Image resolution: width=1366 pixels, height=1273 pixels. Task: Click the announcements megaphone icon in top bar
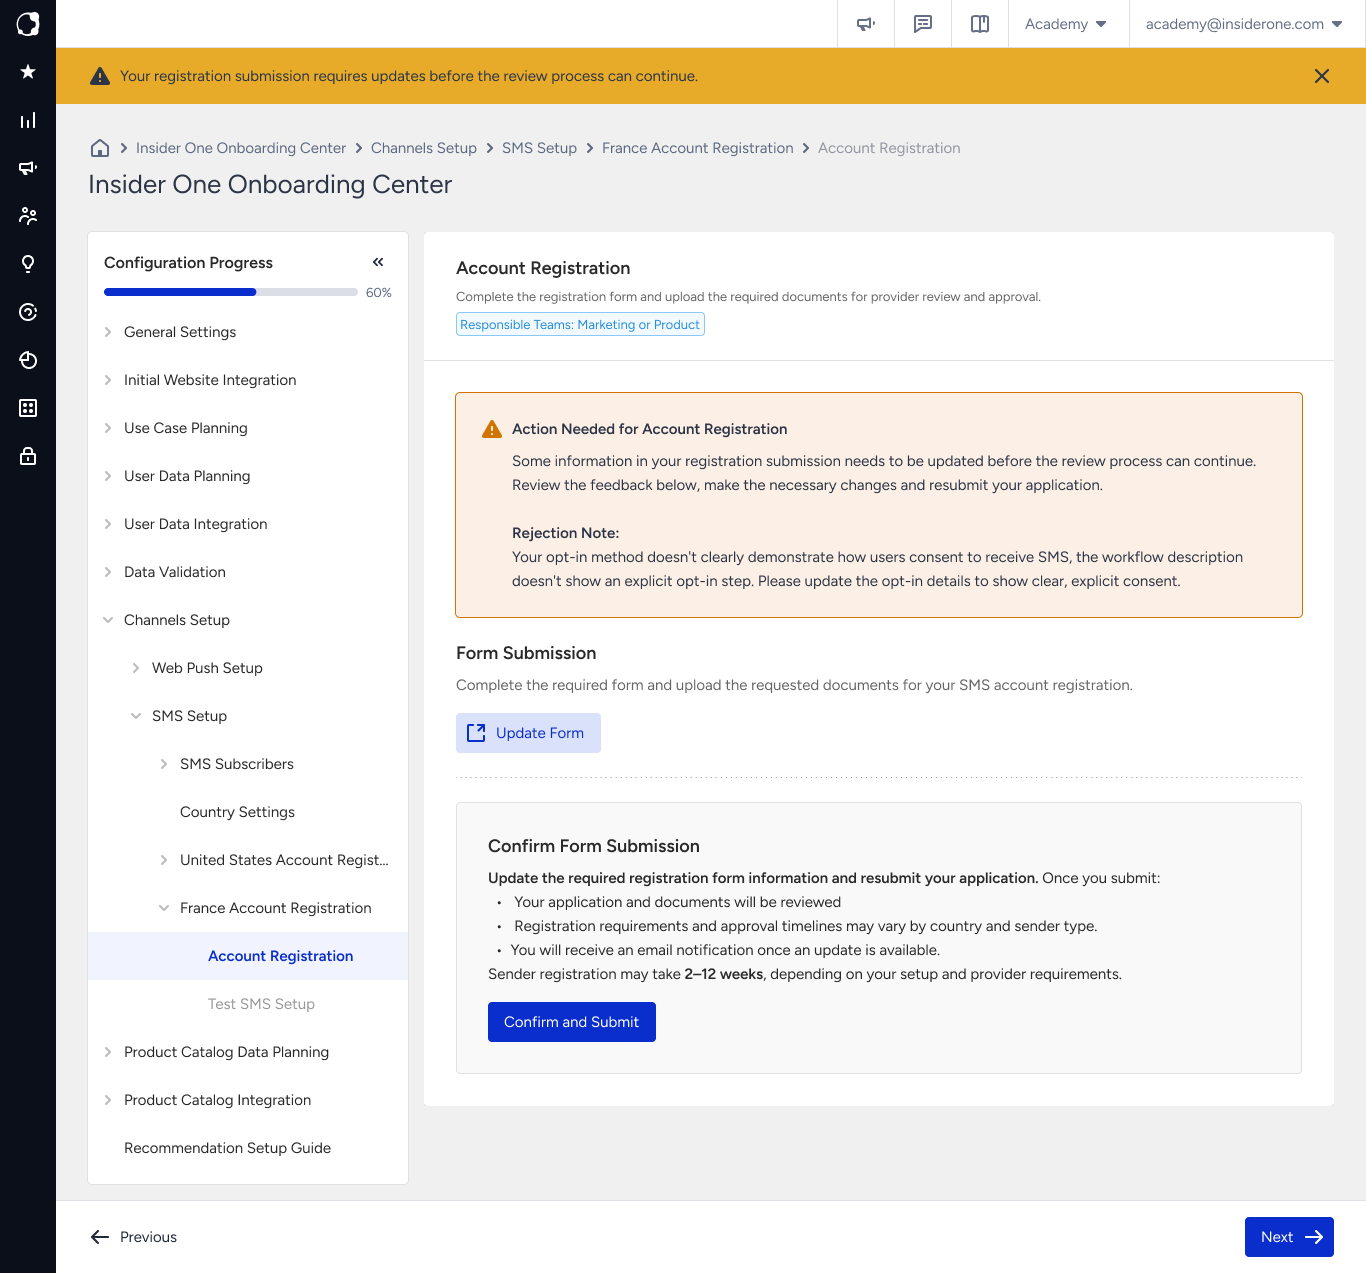coord(866,24)
